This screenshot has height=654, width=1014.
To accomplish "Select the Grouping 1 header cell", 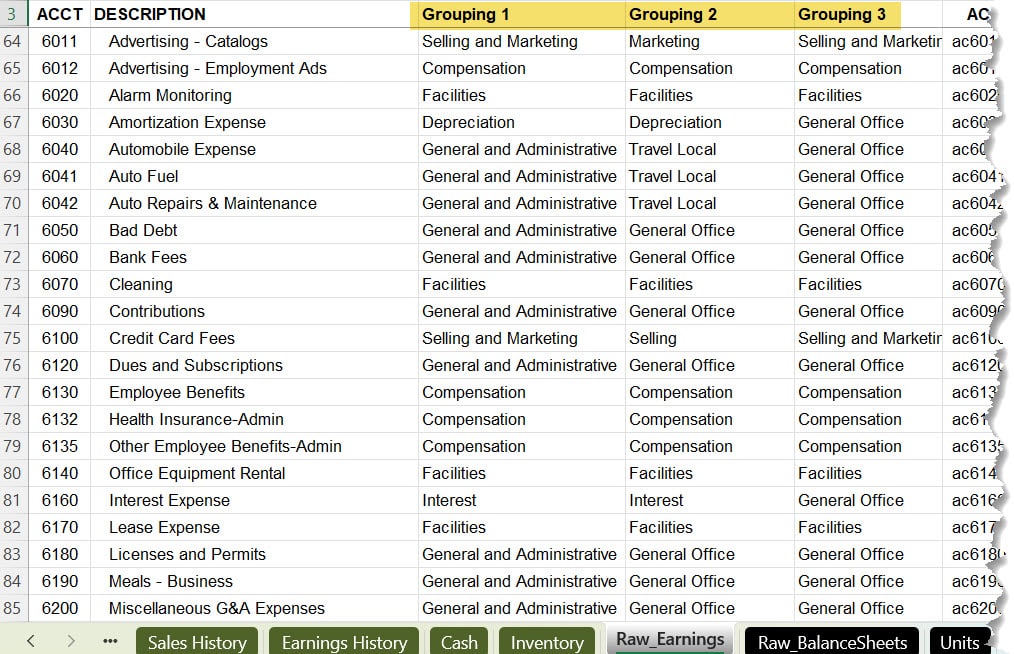I will point(521,14).
